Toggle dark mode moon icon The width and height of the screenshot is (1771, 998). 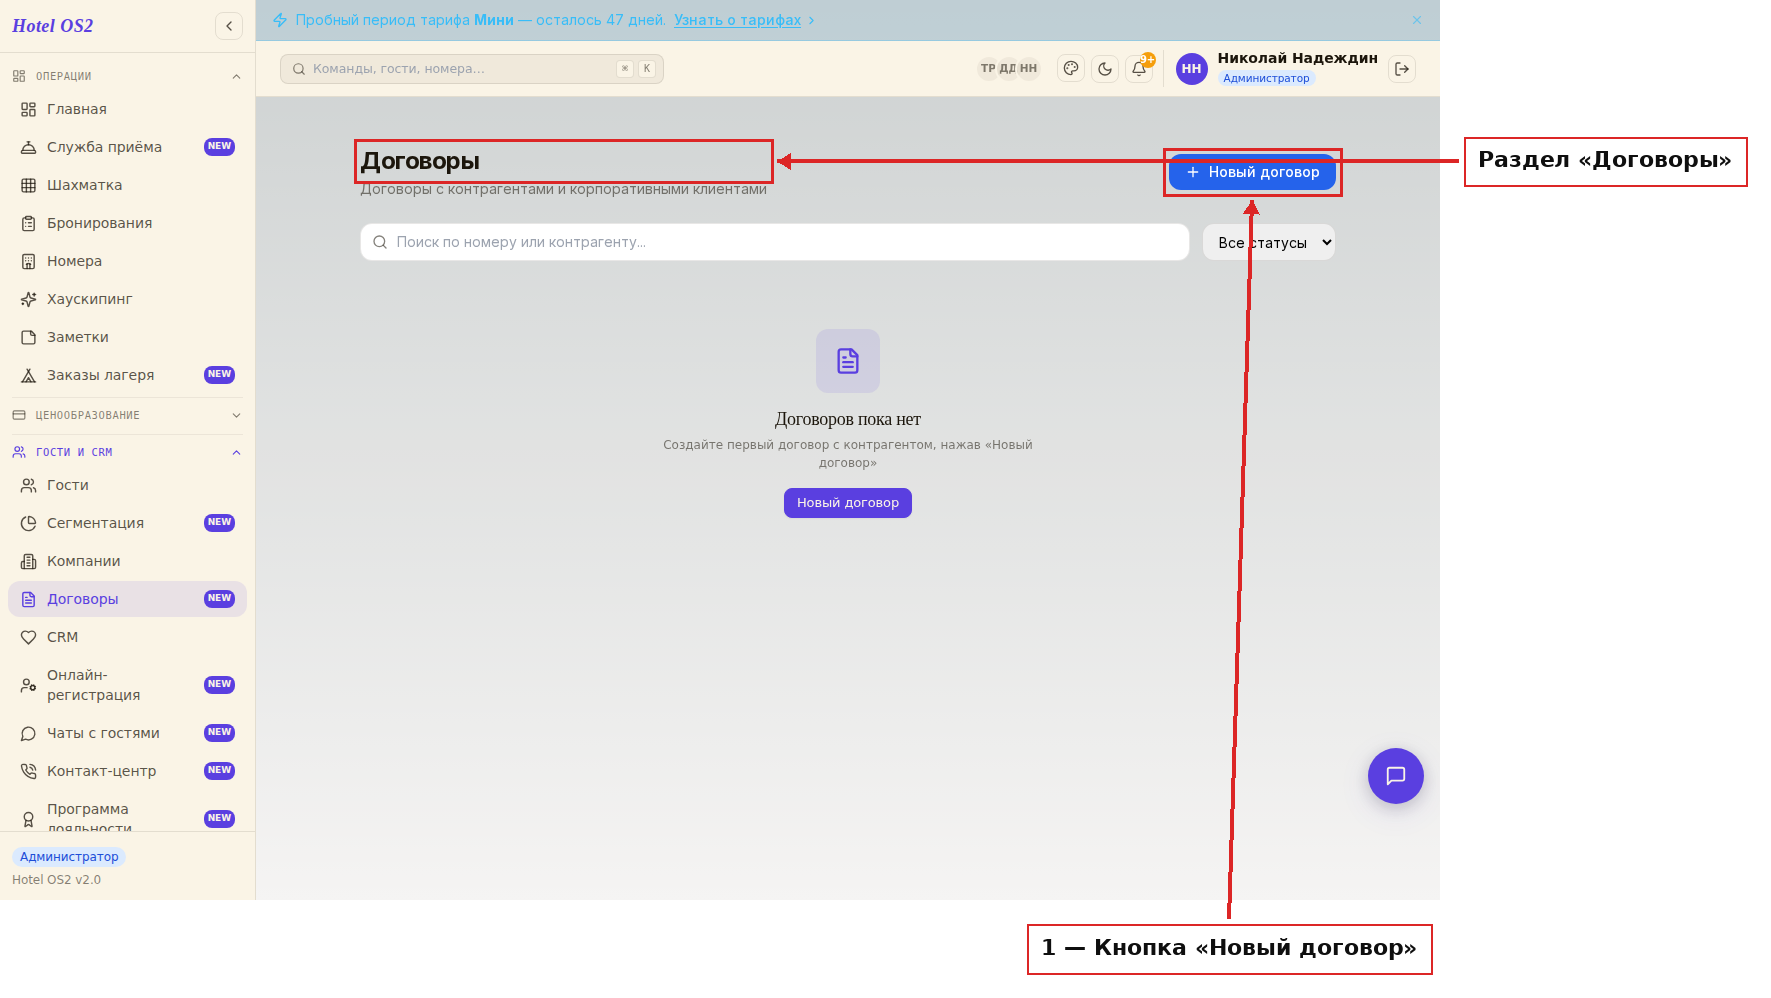1105,69
